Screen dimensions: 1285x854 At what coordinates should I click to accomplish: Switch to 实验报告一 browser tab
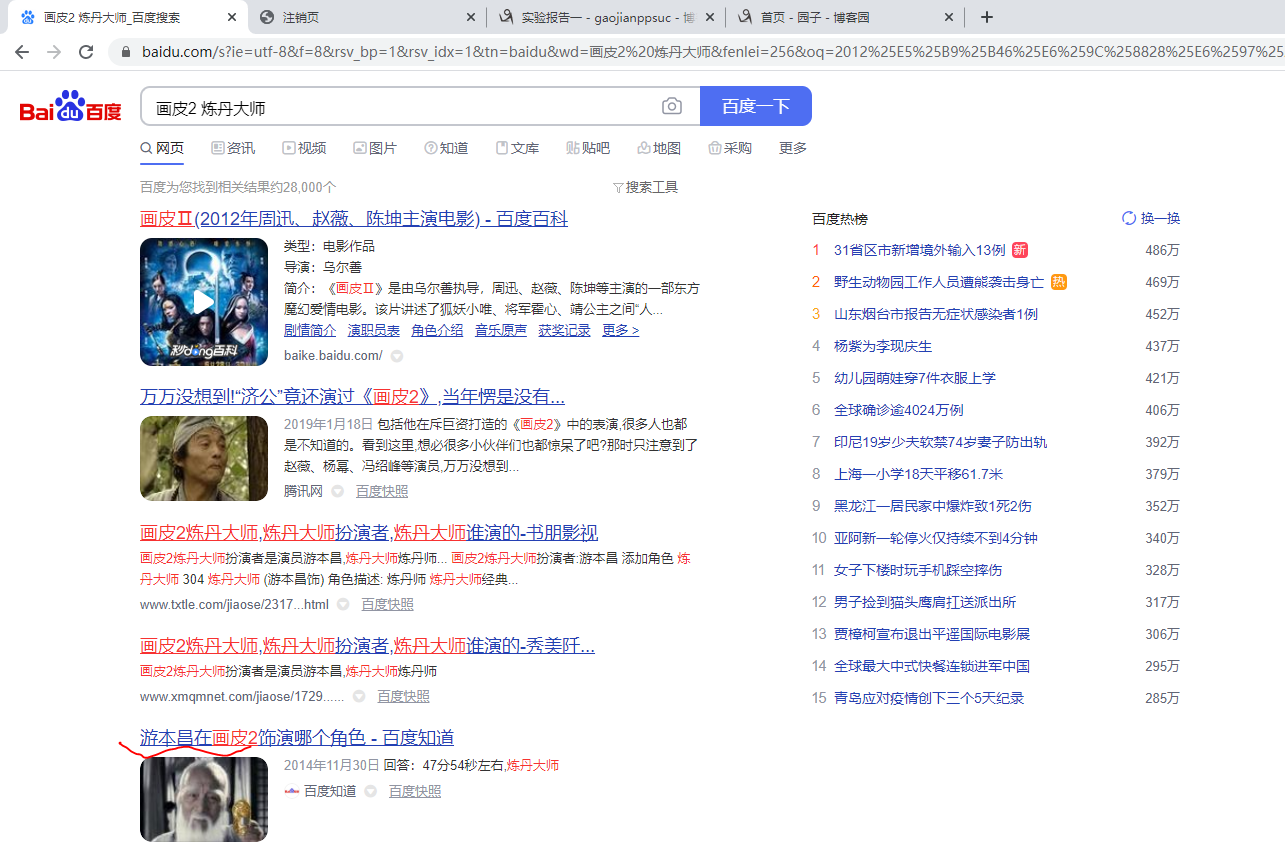pos(606,17)
